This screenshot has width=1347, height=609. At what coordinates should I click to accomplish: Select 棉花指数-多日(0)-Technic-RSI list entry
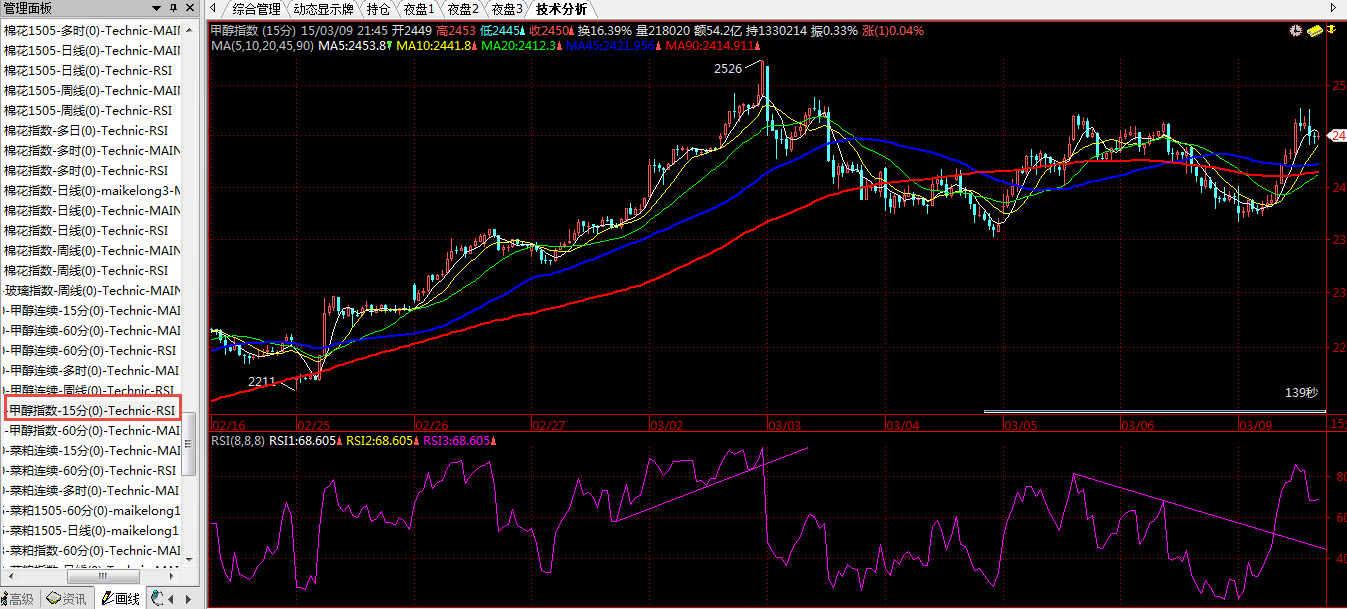[86, 130]
